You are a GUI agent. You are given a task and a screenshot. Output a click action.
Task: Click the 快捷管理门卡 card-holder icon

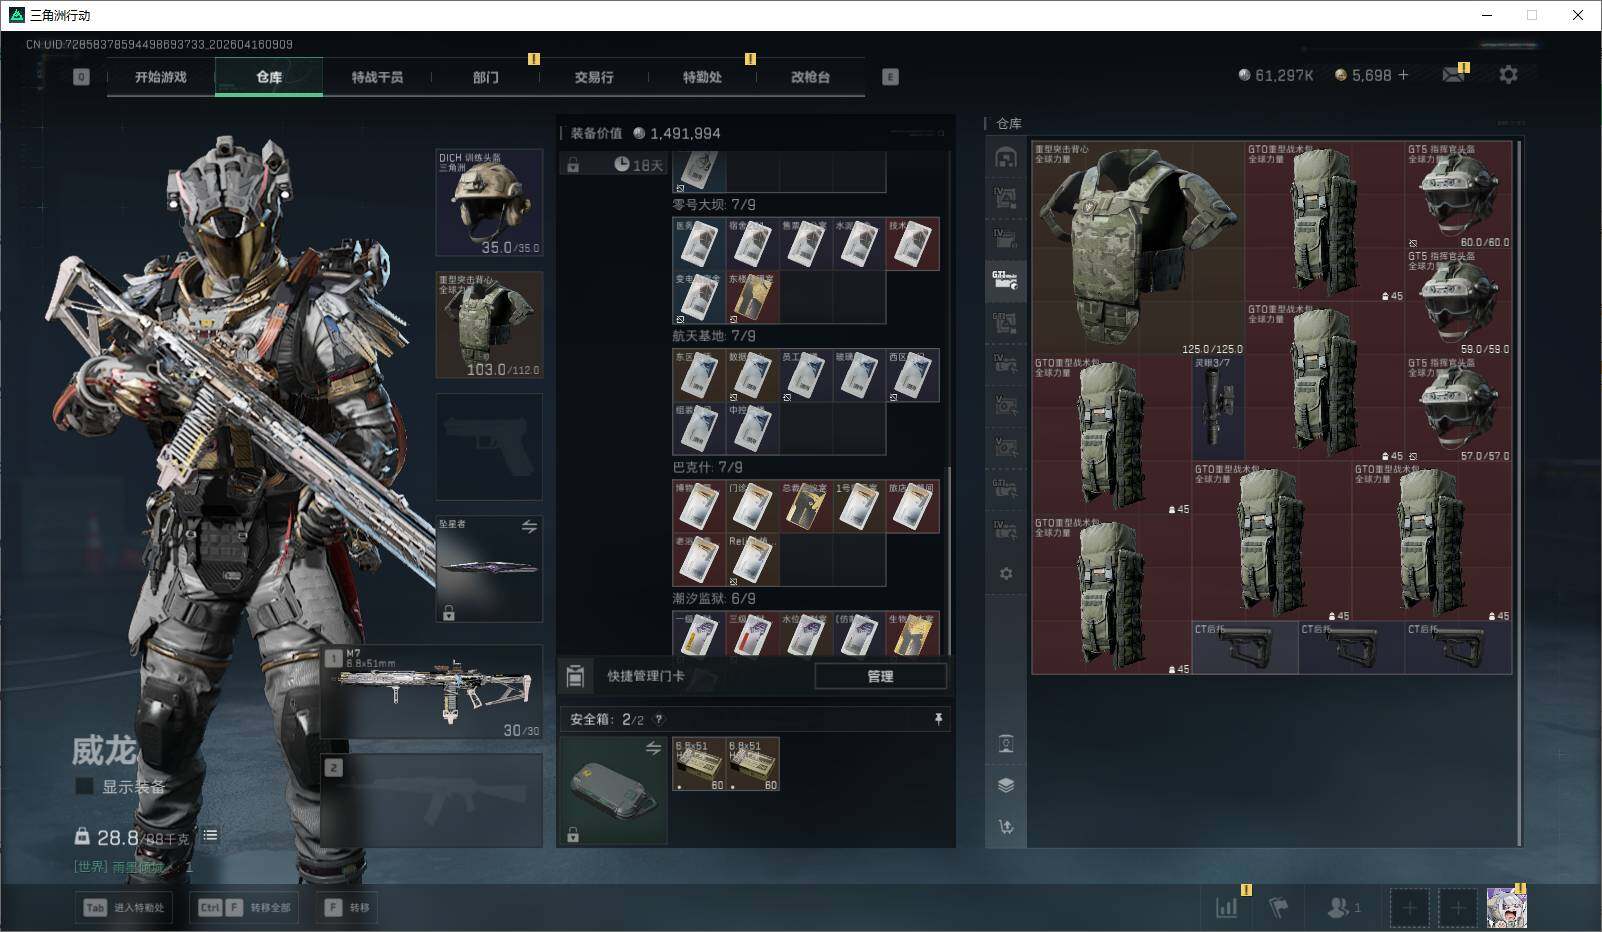pyautogui.click(x=575, y=676)
